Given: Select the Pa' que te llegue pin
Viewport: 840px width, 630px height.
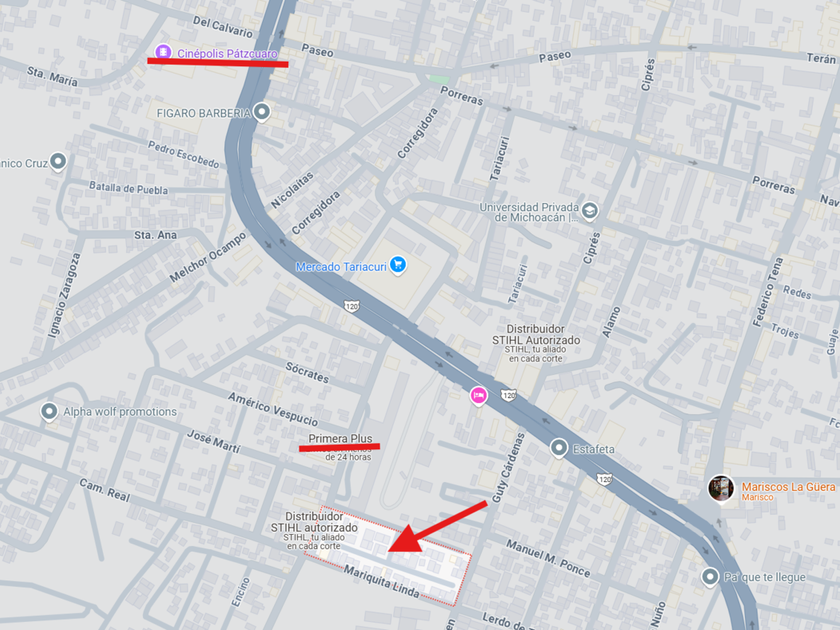Looking at the screenshot, I should pyautogui.click(x=710, y=577).
